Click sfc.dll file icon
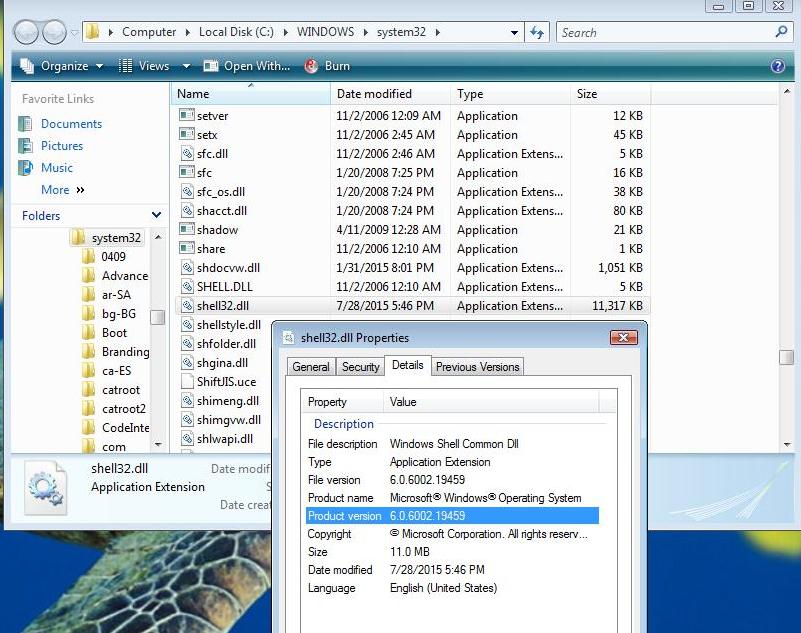The width and height of the screenshot is (801, 633). pos(187,153)
